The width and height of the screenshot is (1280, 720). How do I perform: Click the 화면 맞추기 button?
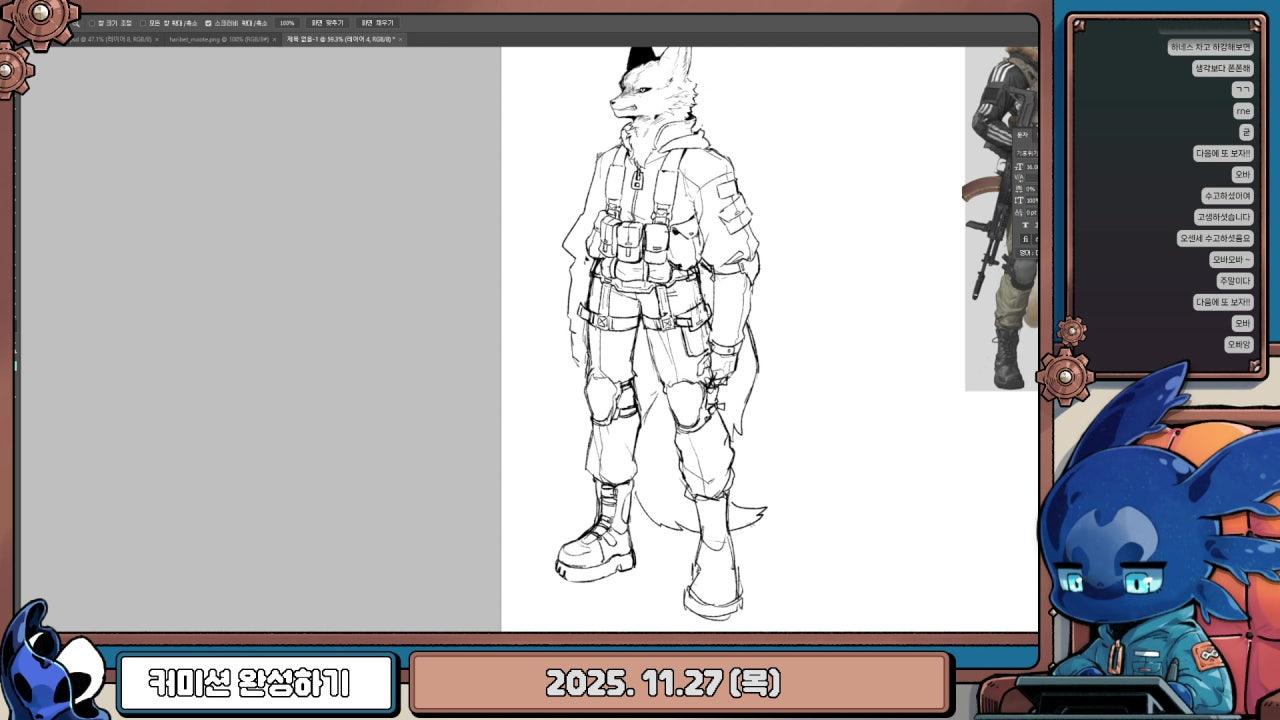coord(327,23)
